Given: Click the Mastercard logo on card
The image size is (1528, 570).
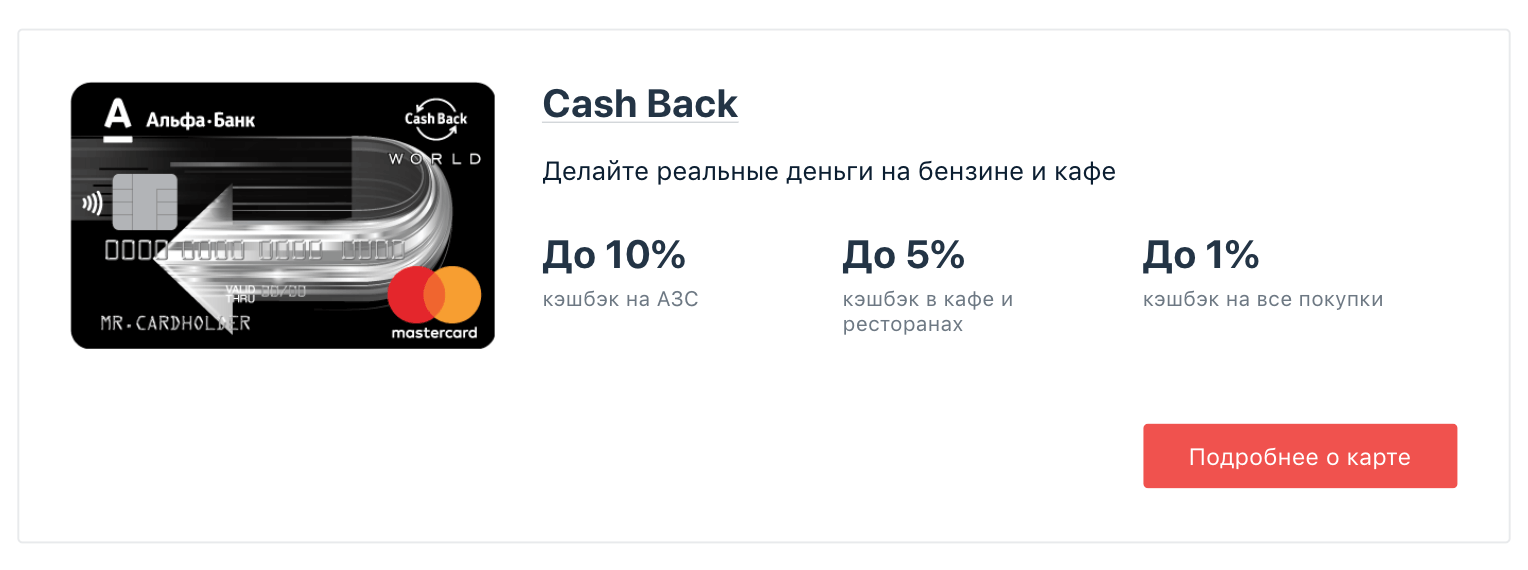Looking at the screenshot, I should pos(434,305).
